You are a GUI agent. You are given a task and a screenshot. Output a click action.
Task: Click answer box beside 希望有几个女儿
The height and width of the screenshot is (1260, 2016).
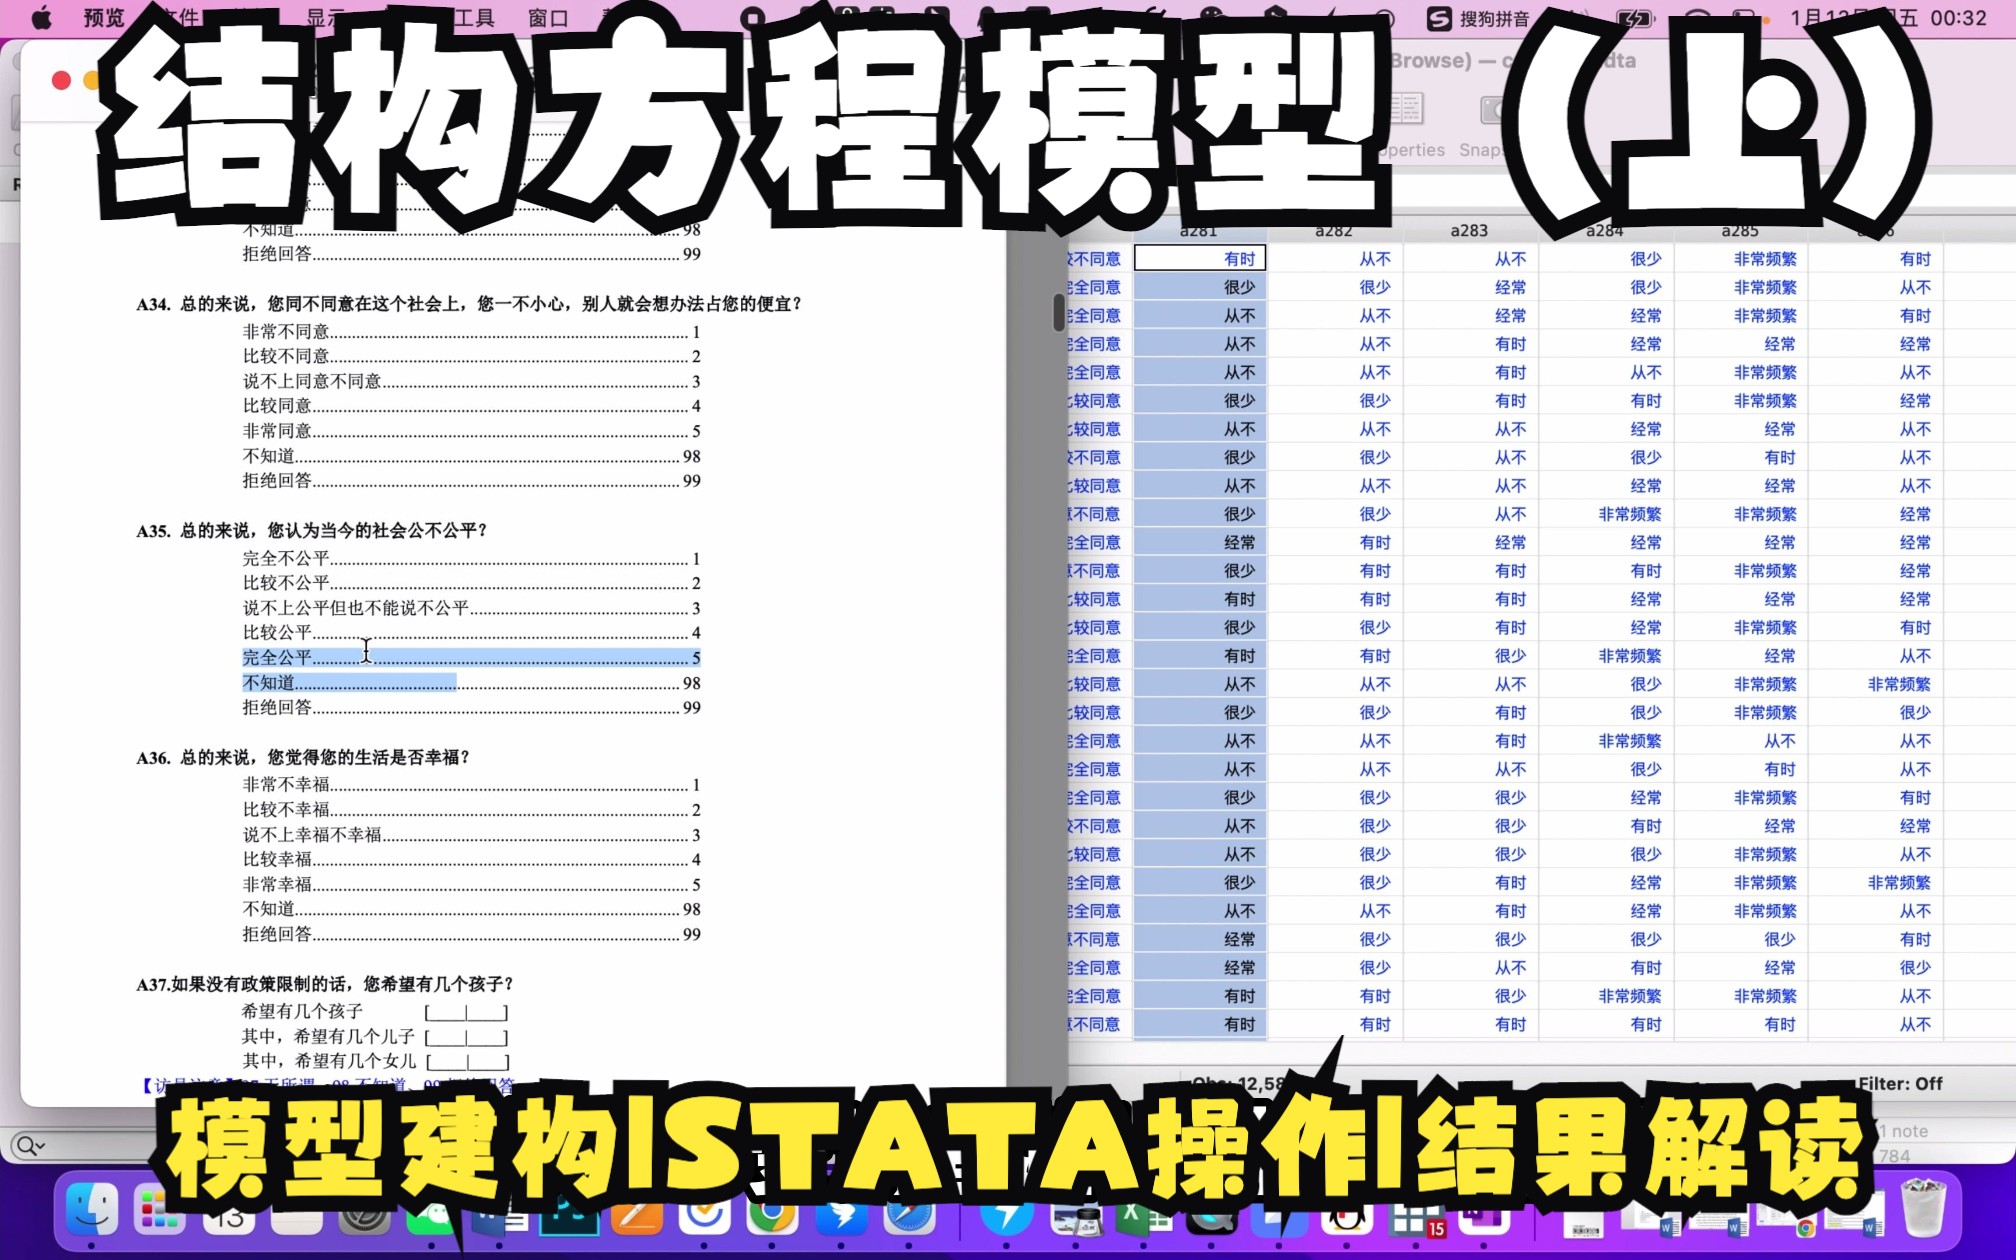tap(467, 1062)
